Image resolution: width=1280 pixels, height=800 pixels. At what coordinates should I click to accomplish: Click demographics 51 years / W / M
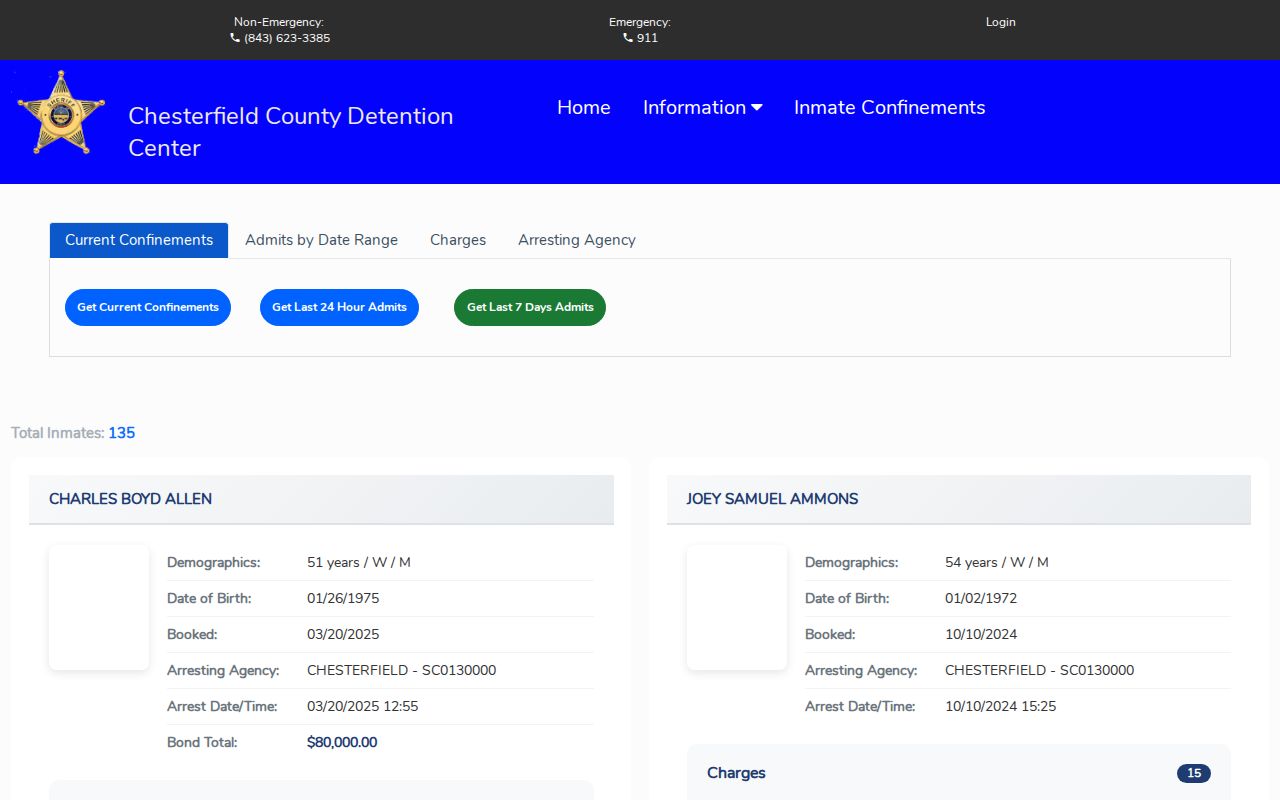(359, 562)
